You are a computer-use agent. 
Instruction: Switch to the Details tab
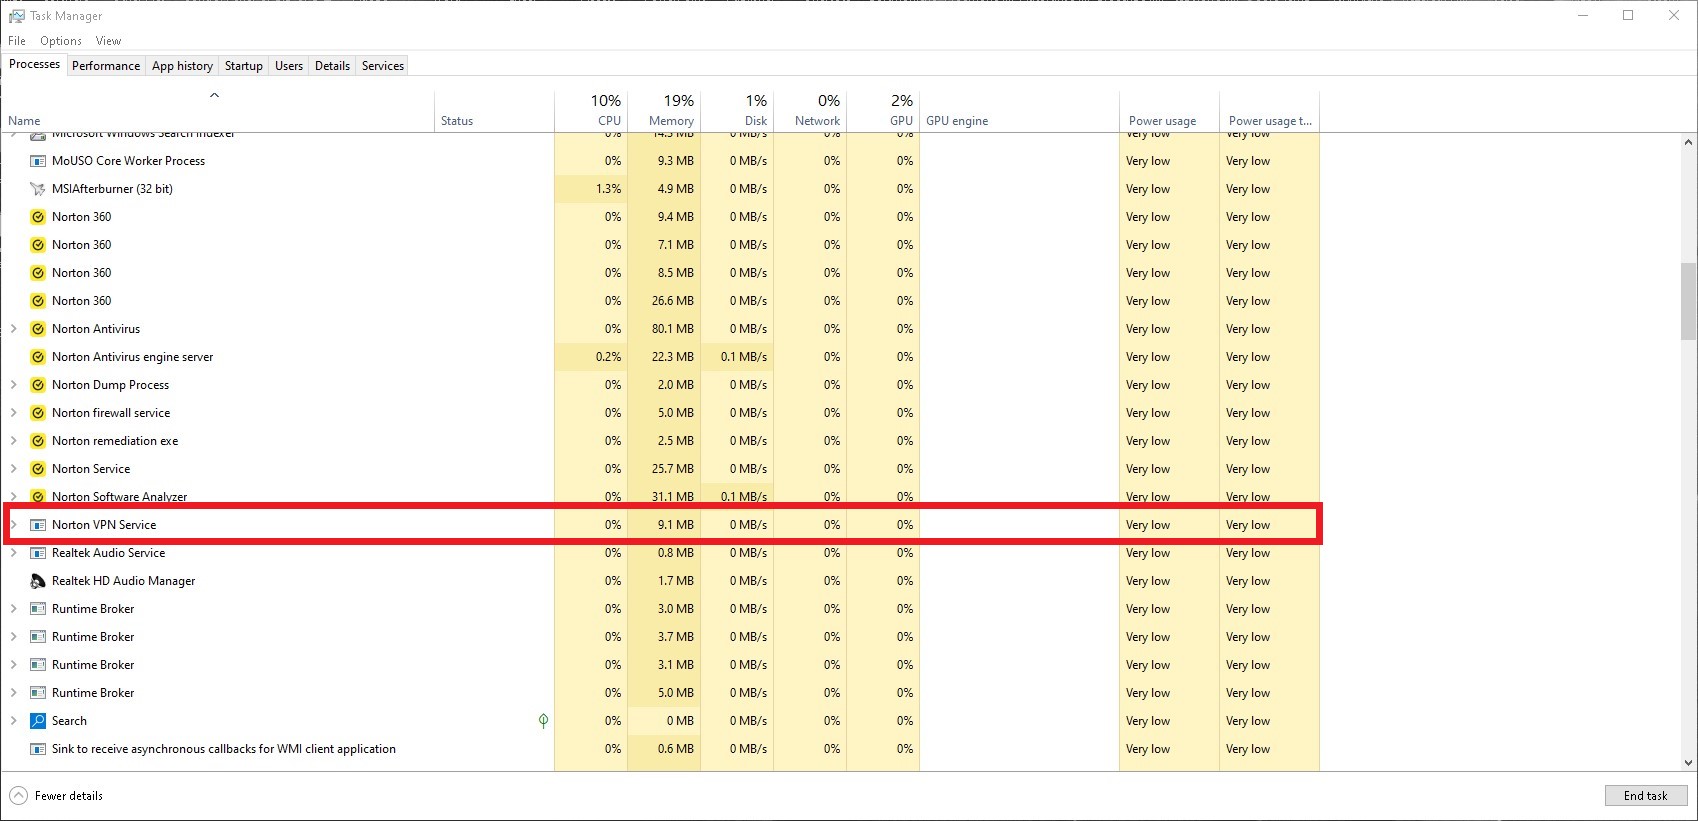click(332, 66)
